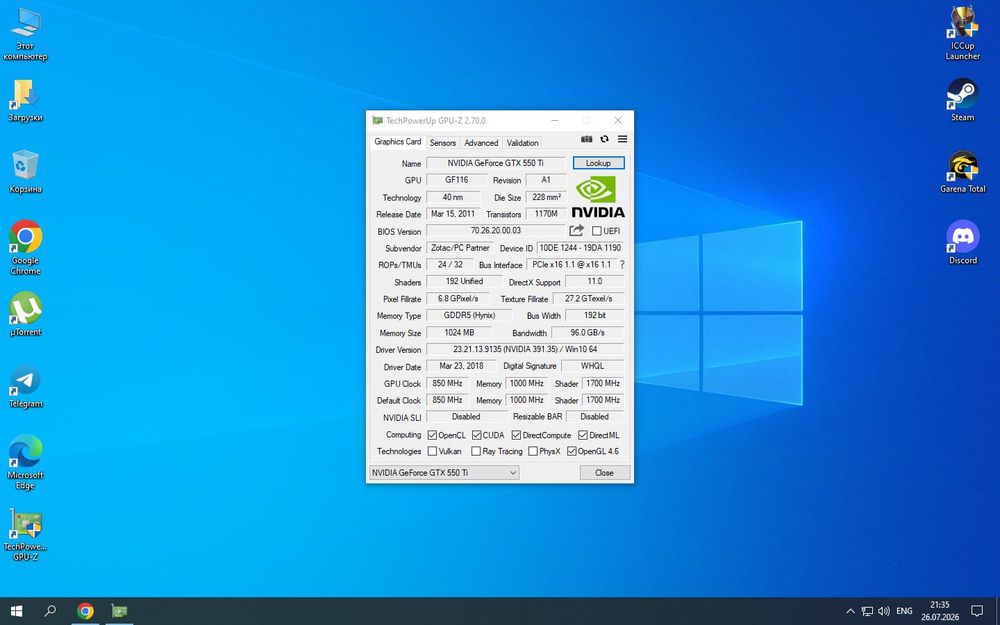Select TechPowerUp GPU-Z desktop shortcut

pyautogui.click(x=26, y=534)
